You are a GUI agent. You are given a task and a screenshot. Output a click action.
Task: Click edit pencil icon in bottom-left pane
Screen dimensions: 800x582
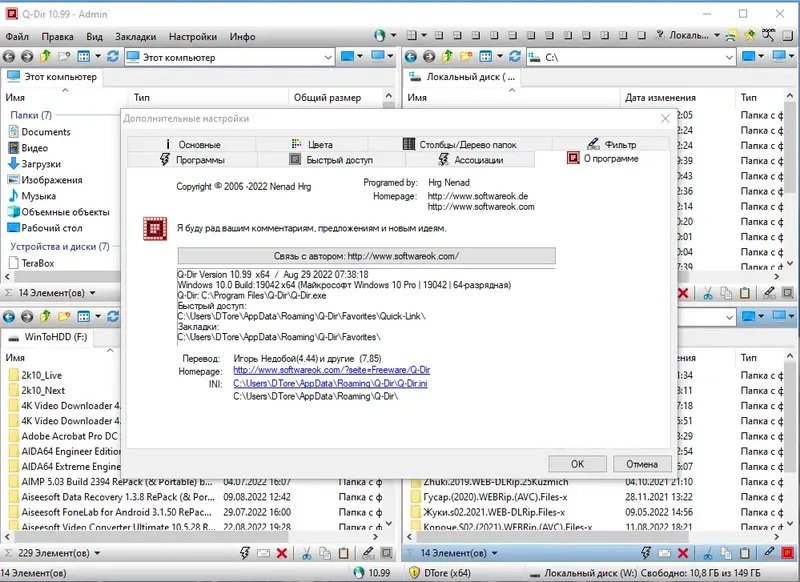coord(368,553)
